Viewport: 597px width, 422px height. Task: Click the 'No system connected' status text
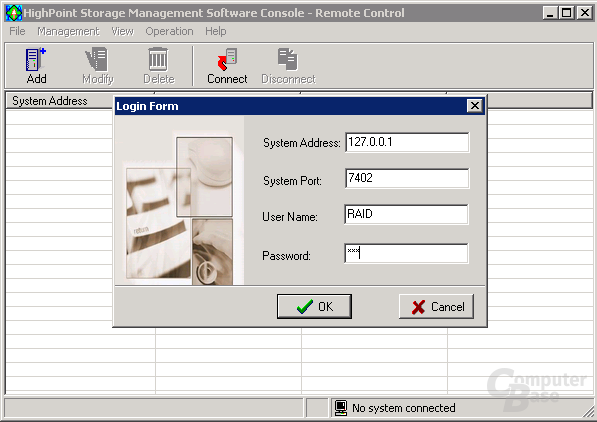404,408
